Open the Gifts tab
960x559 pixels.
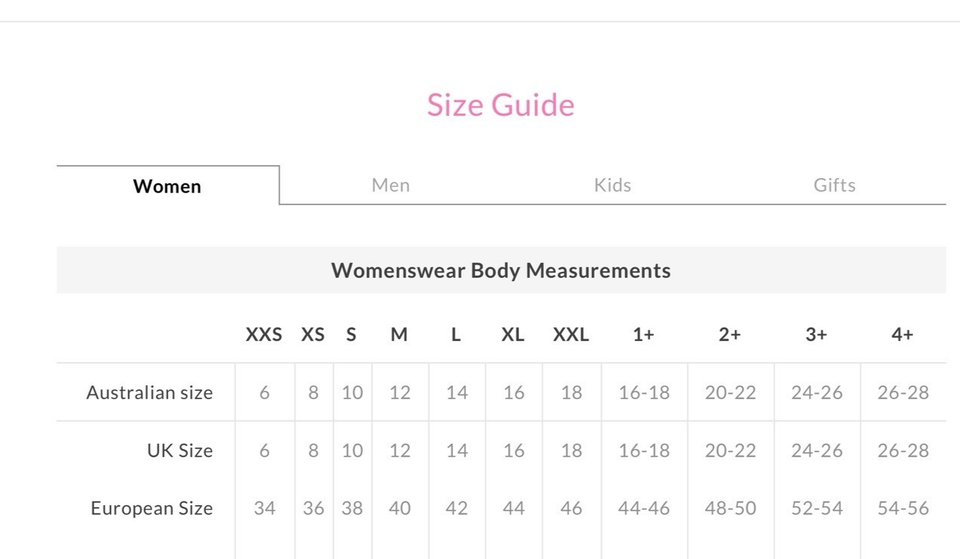point(834,185)
